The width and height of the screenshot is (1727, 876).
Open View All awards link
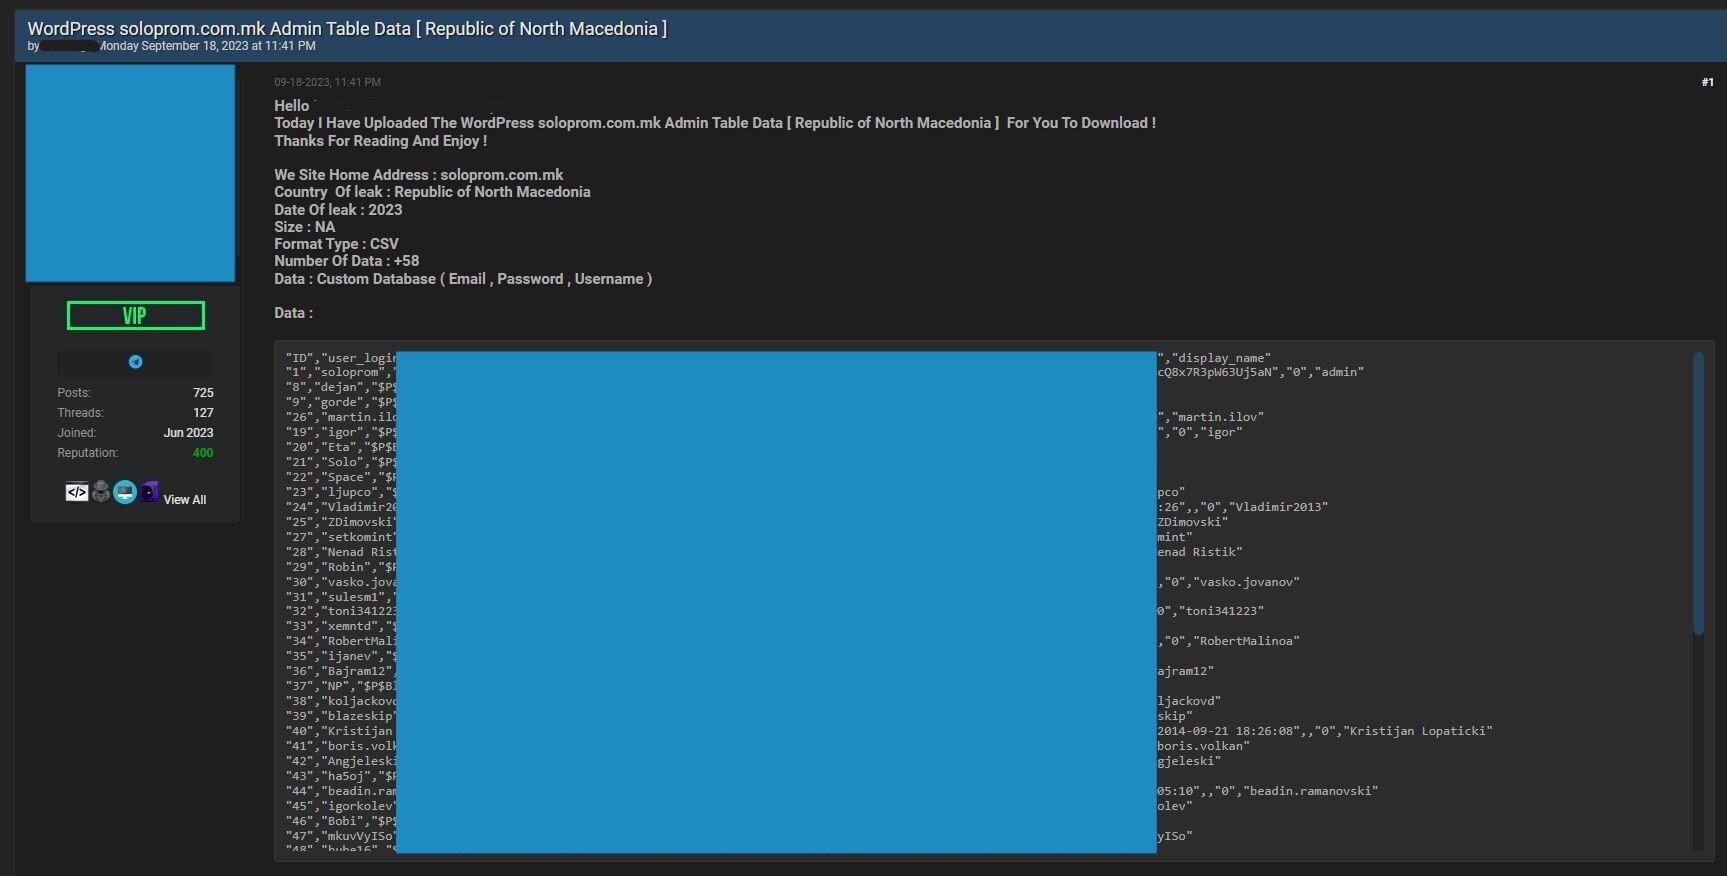click(x=185, y=500)
